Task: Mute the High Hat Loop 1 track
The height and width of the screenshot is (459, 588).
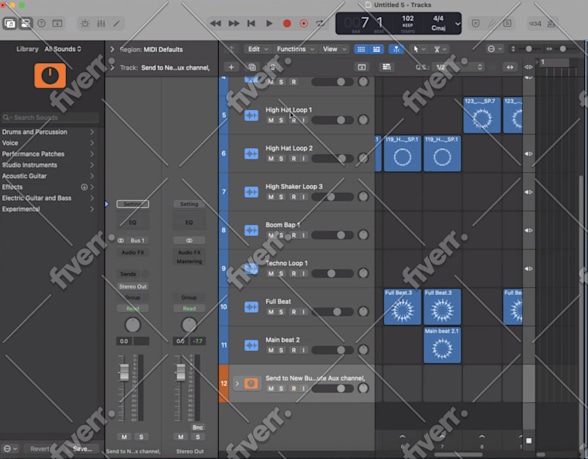Action: (271, 120)
